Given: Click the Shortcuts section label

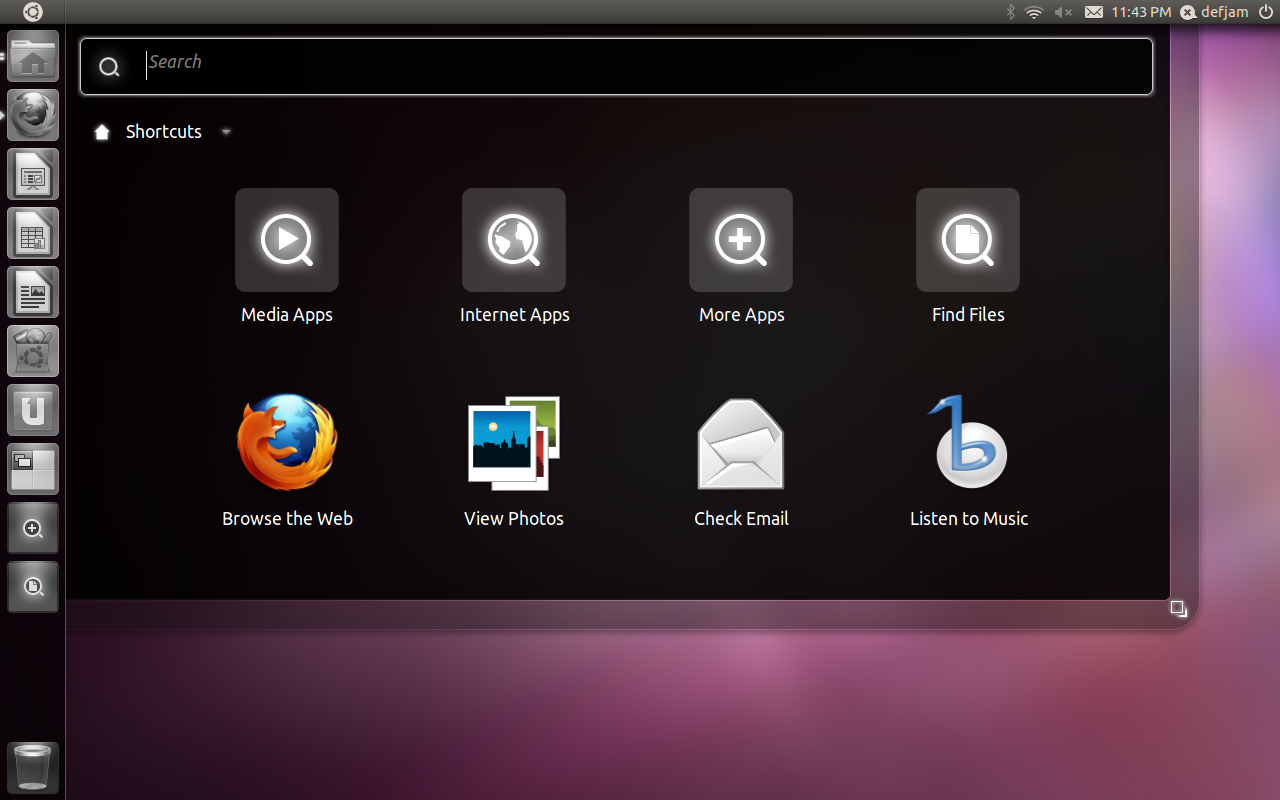Looking at the screenshot, I should [164, 132].
